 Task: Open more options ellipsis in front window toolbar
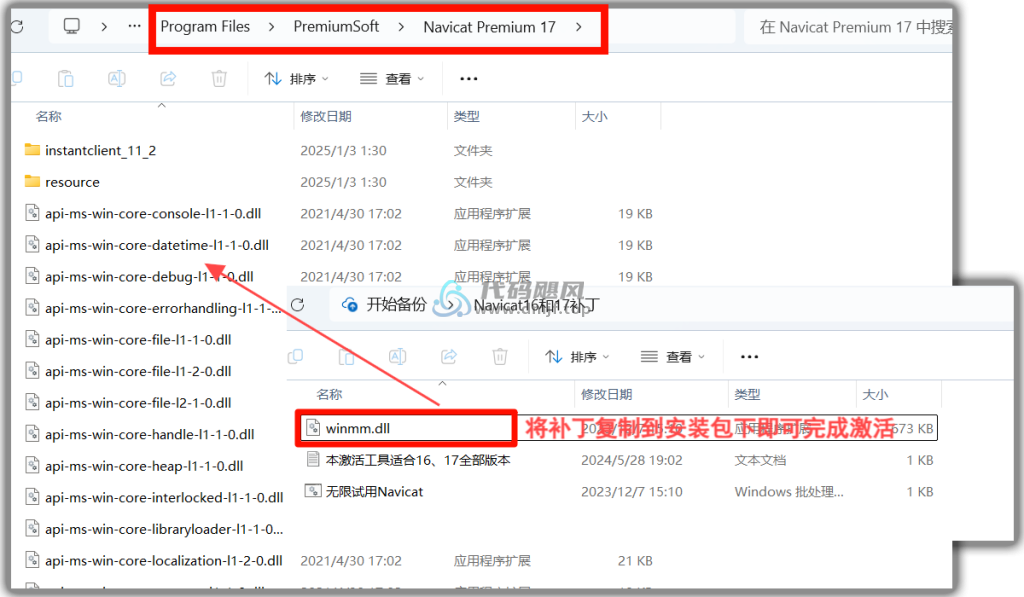749,357
